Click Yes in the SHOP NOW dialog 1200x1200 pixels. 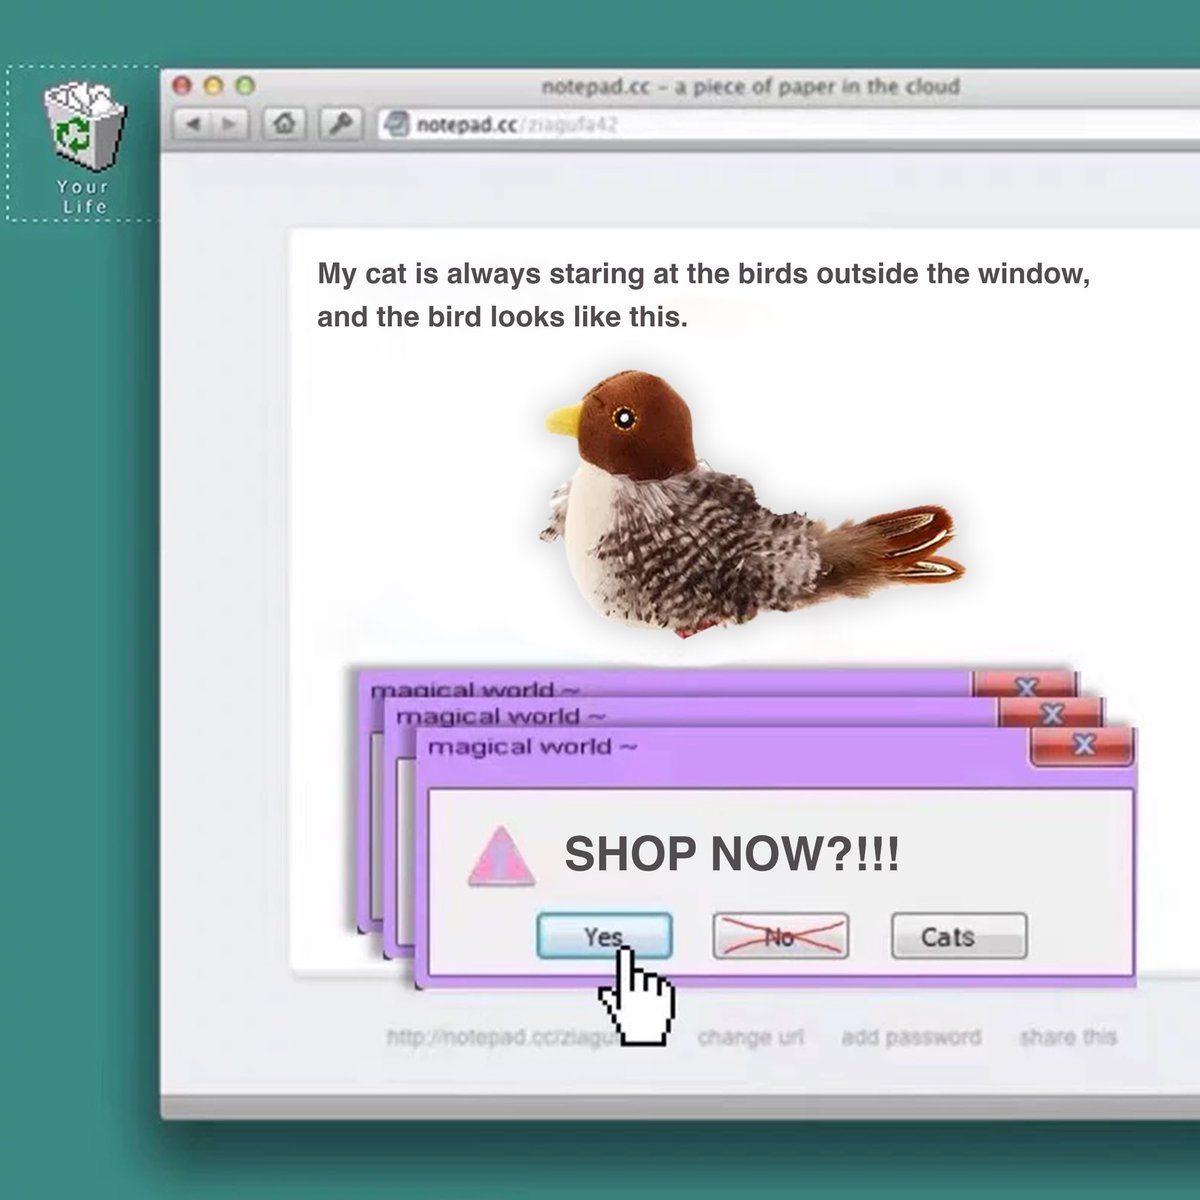[x=604, y=937]
